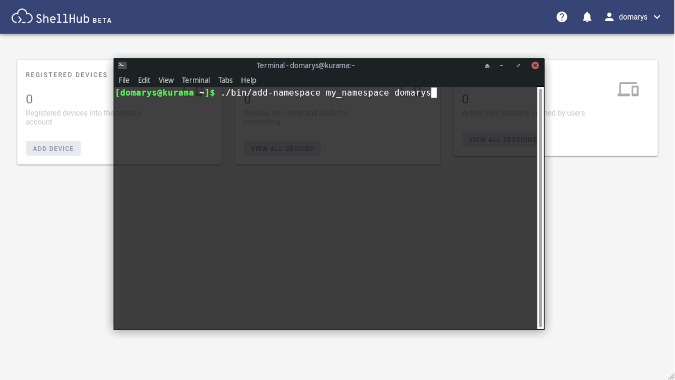Click the terminal vertical scrollbar

tap(540, 208)
